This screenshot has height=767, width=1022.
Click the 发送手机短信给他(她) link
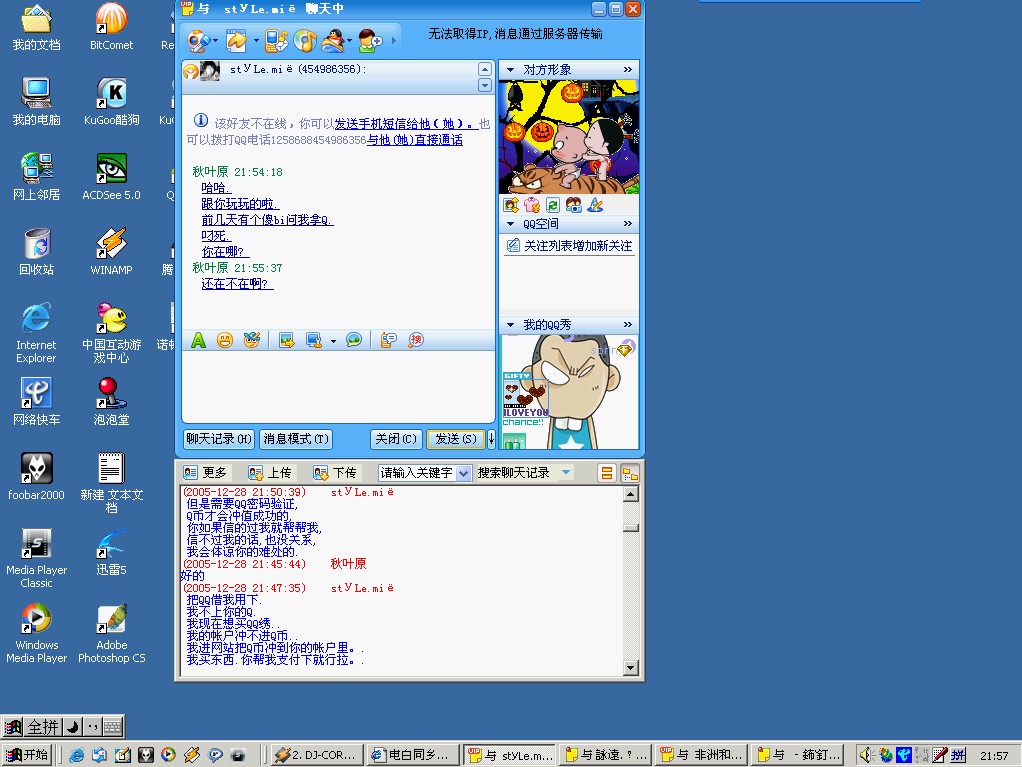click(405, 124)
